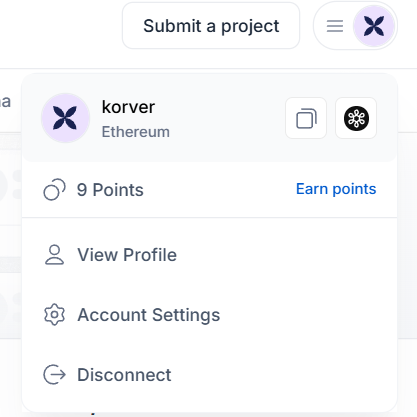Select the 9 Points label
The height and width of the screenshot is (417, 417).
(110, 190)
